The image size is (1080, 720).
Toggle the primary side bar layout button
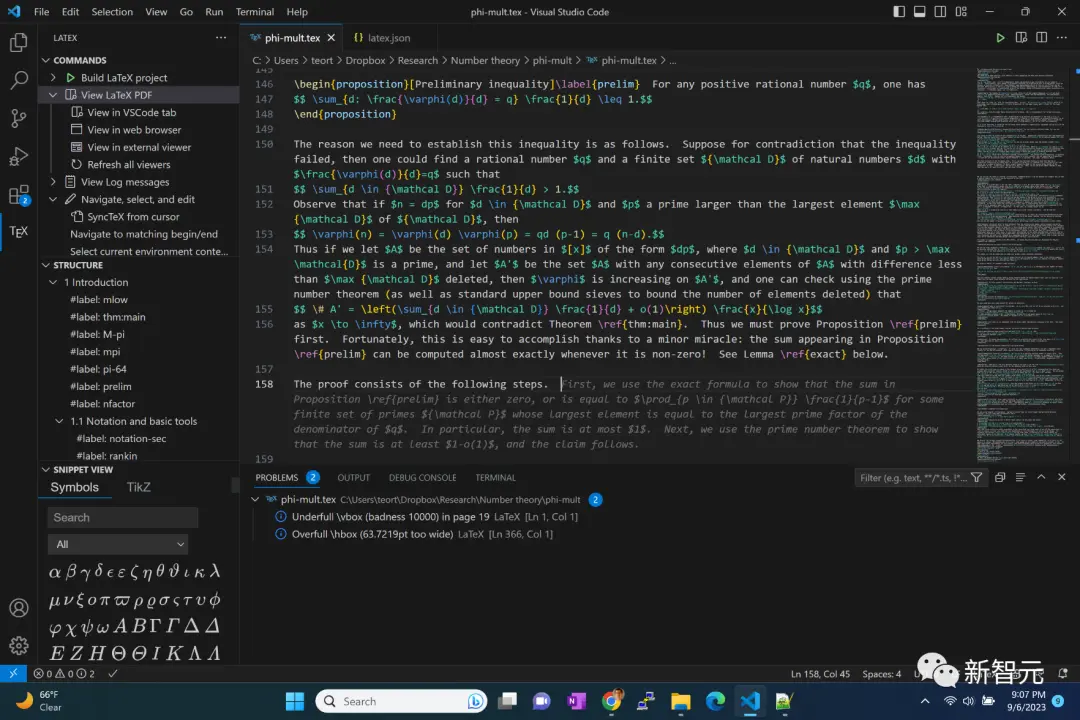click(x=899, y=12)
